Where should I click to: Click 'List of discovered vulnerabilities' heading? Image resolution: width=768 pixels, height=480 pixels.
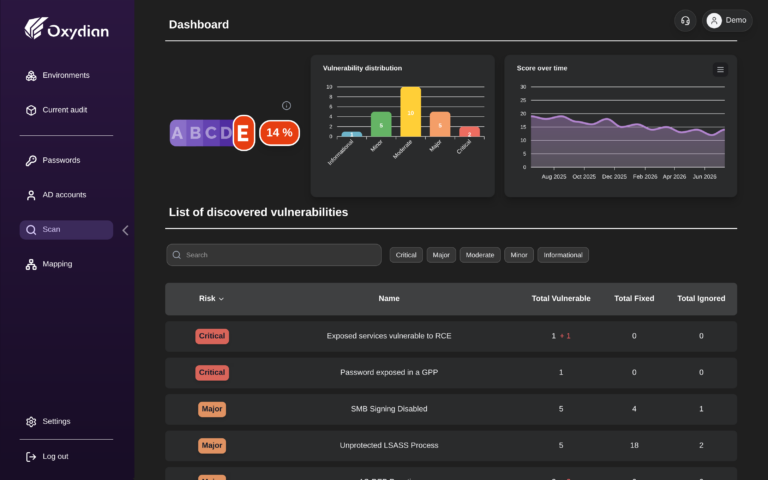tap(258, 212)
